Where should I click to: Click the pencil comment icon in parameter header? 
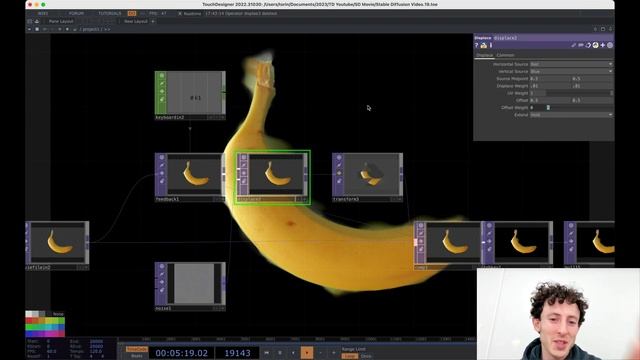tap(573, 45)
